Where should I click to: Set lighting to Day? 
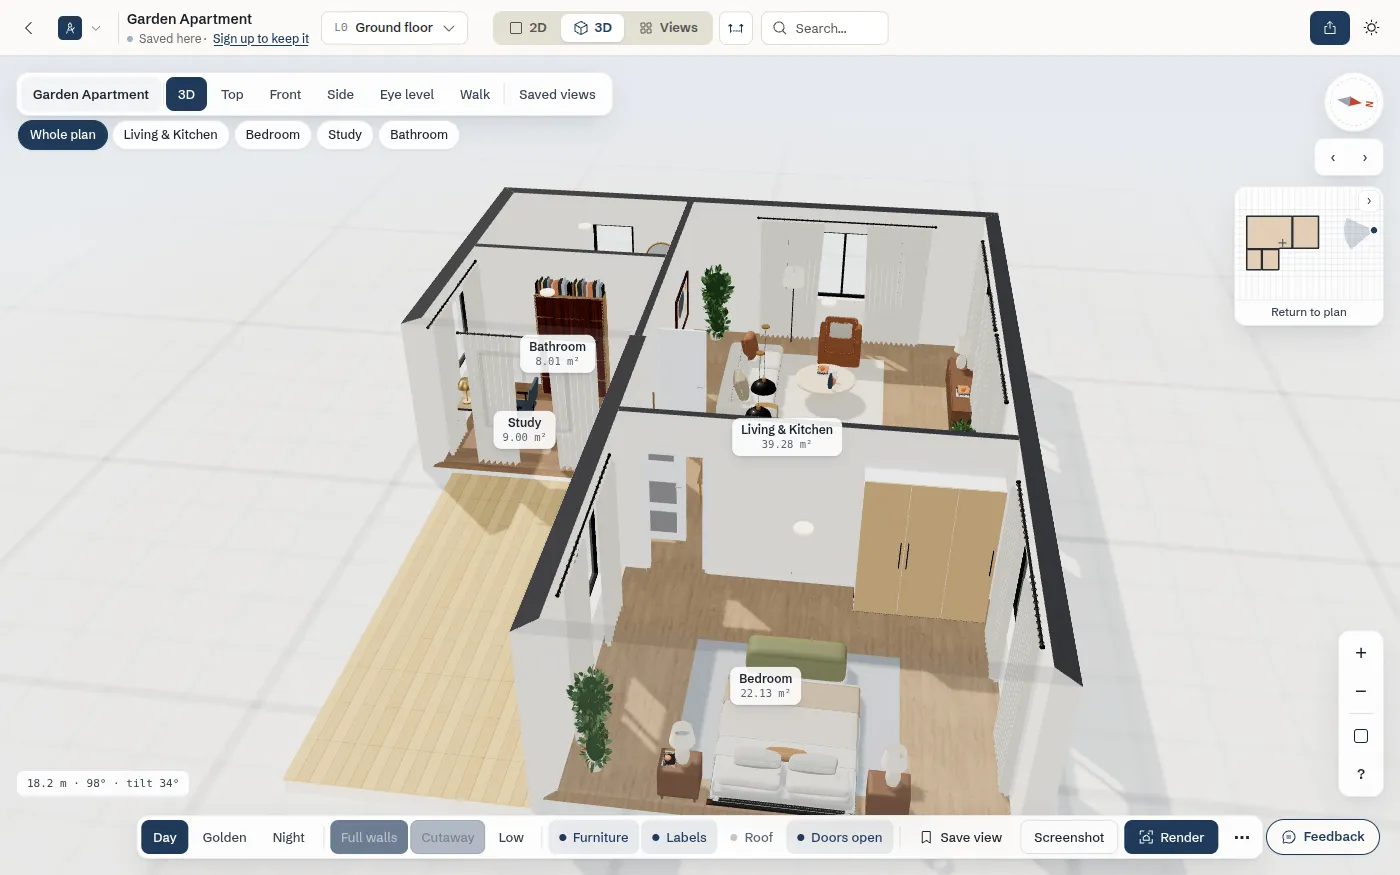pyautogui.click(x=165, y=838)
